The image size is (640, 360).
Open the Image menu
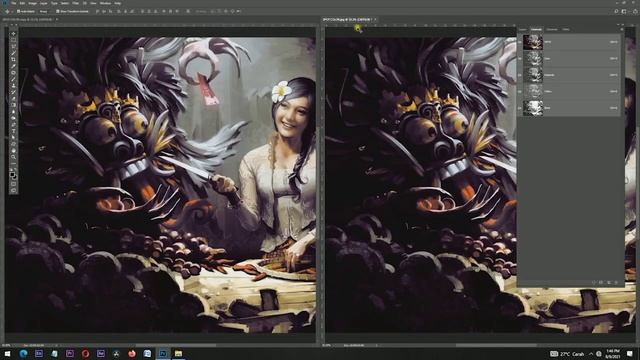(33, 3)
